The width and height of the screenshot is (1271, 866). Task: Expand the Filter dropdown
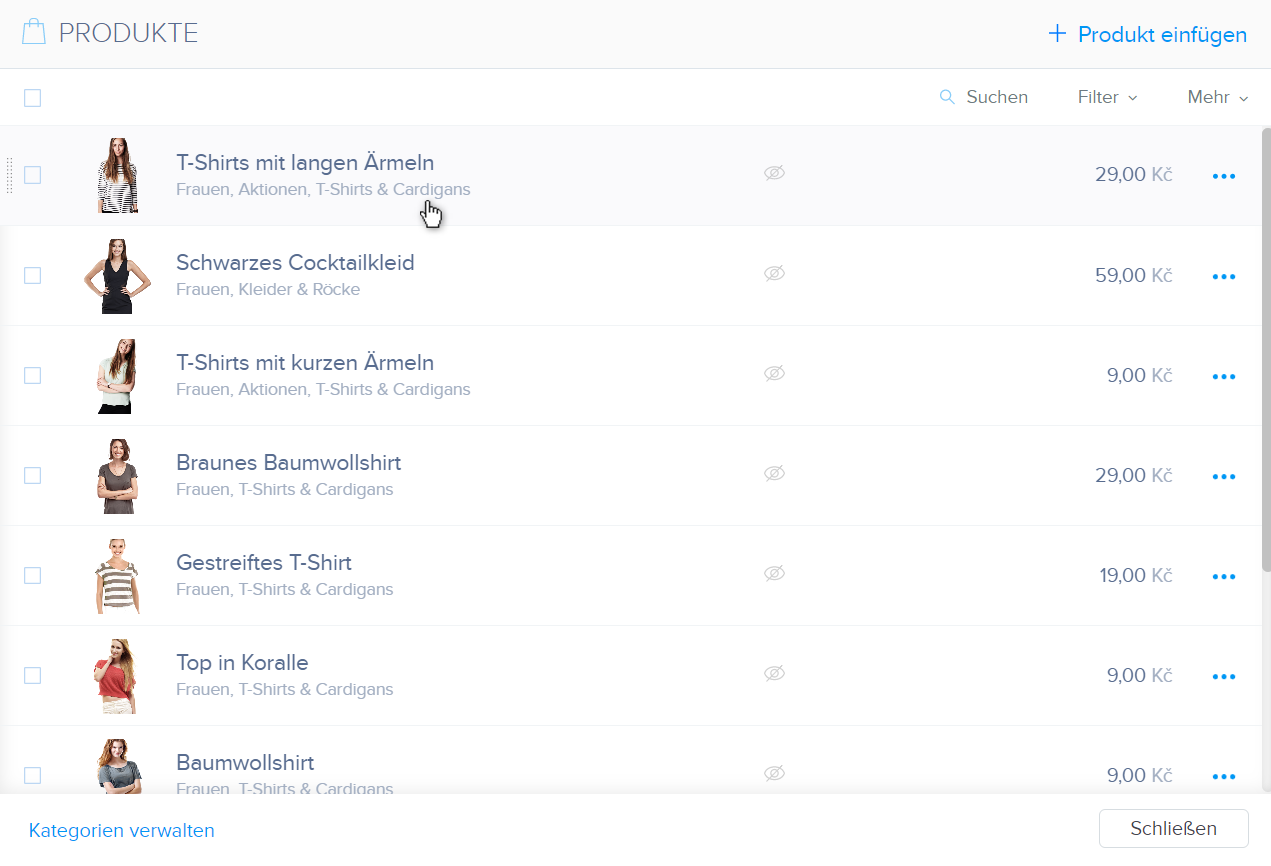point(1107,97)
